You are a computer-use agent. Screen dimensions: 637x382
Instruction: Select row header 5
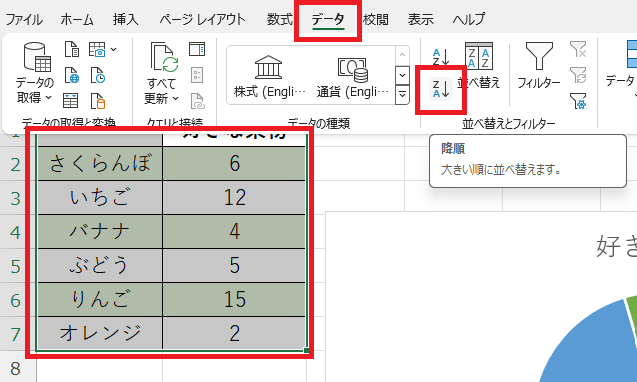pyautogui.click(x=15, y=266)
